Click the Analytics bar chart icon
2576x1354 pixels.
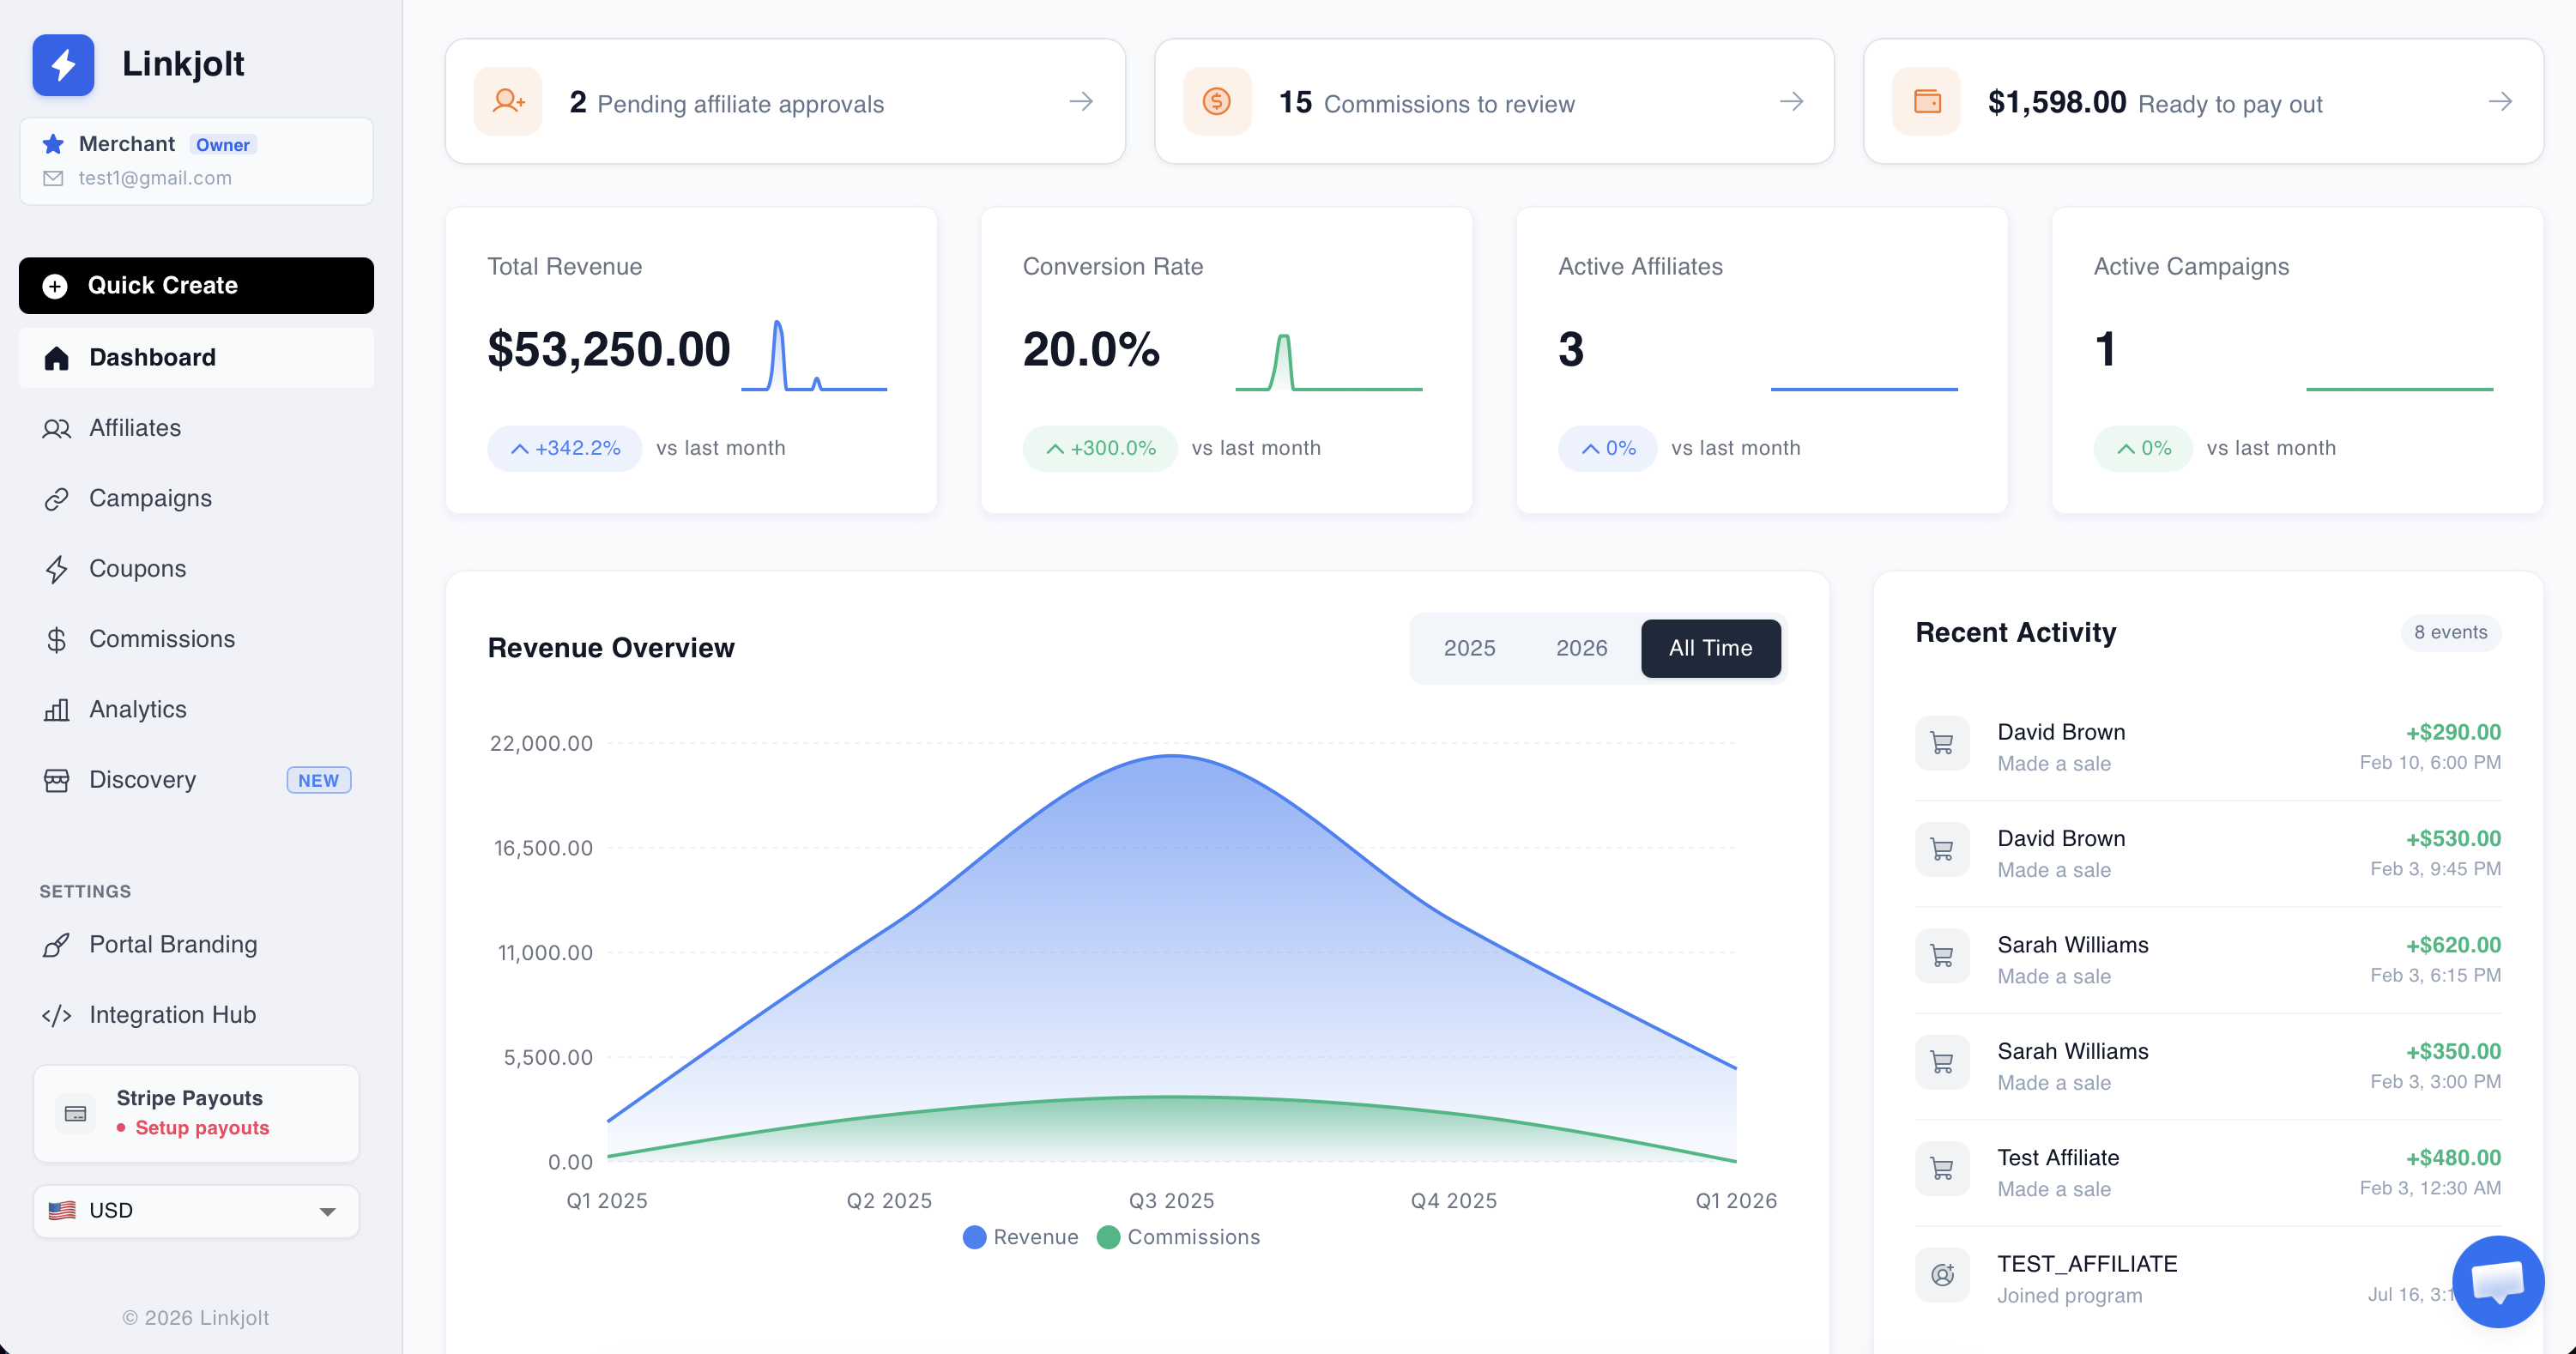[x=56, y=710]
